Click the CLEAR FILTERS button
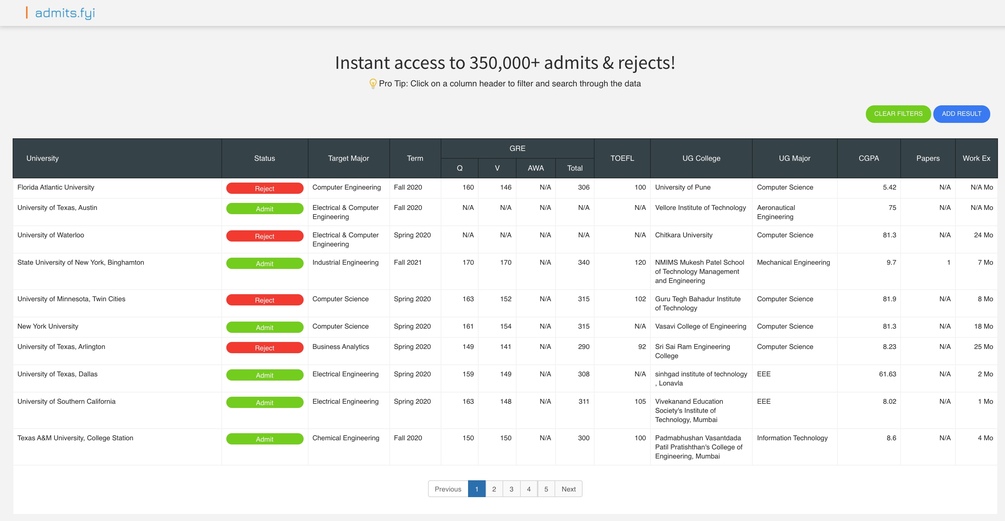The image size is (1005, 521). click(x=898, y=114)
